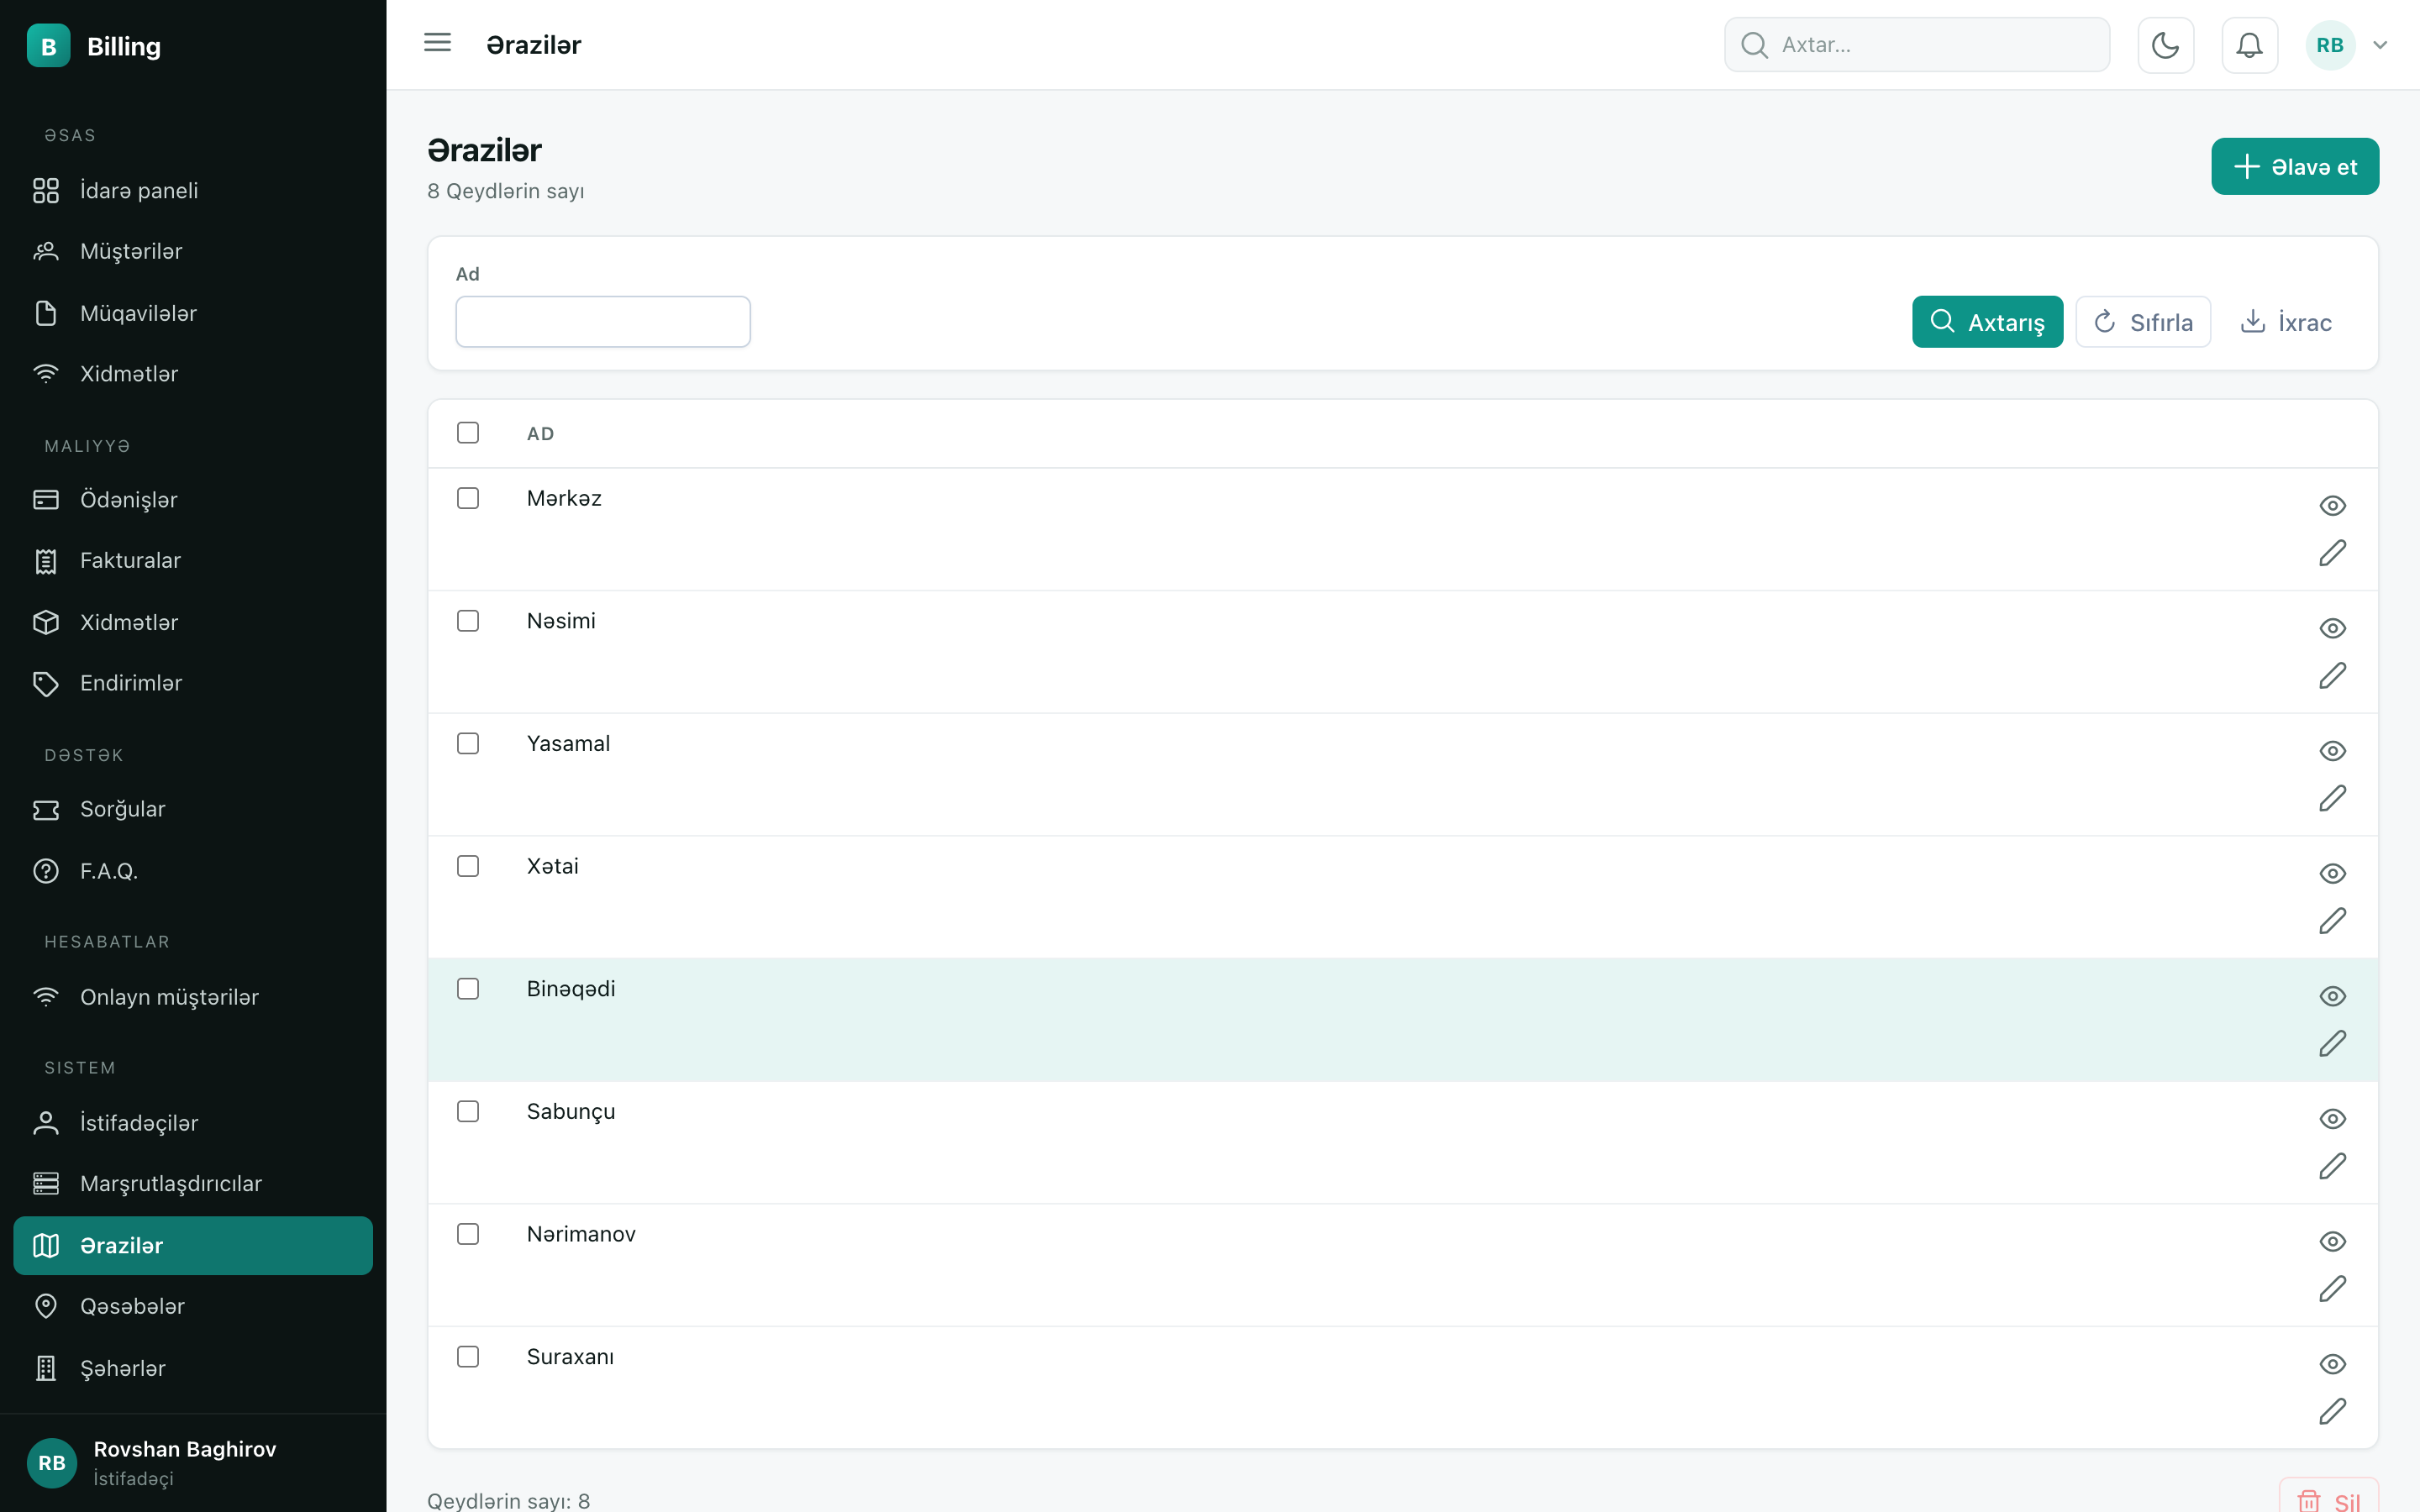2420x1512 pixels.
Task: Toggle the hamburger sidebar menu icon
Action: (x=437, y=43)
